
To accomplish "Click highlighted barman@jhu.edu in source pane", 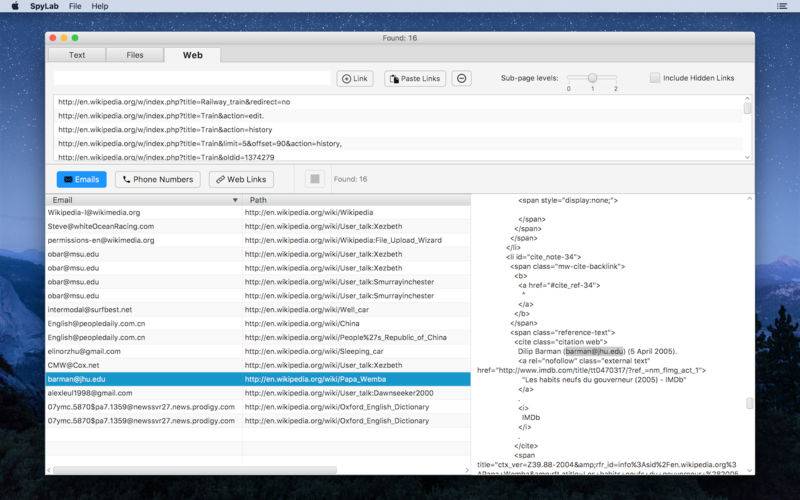I will click(594, 351).
